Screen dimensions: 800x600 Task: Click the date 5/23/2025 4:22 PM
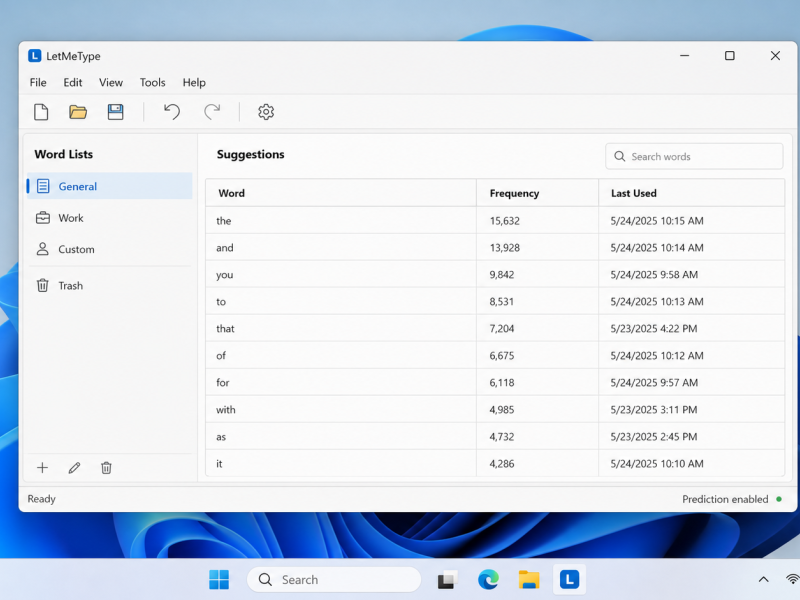pyautogui.click(x=654, y=329)
